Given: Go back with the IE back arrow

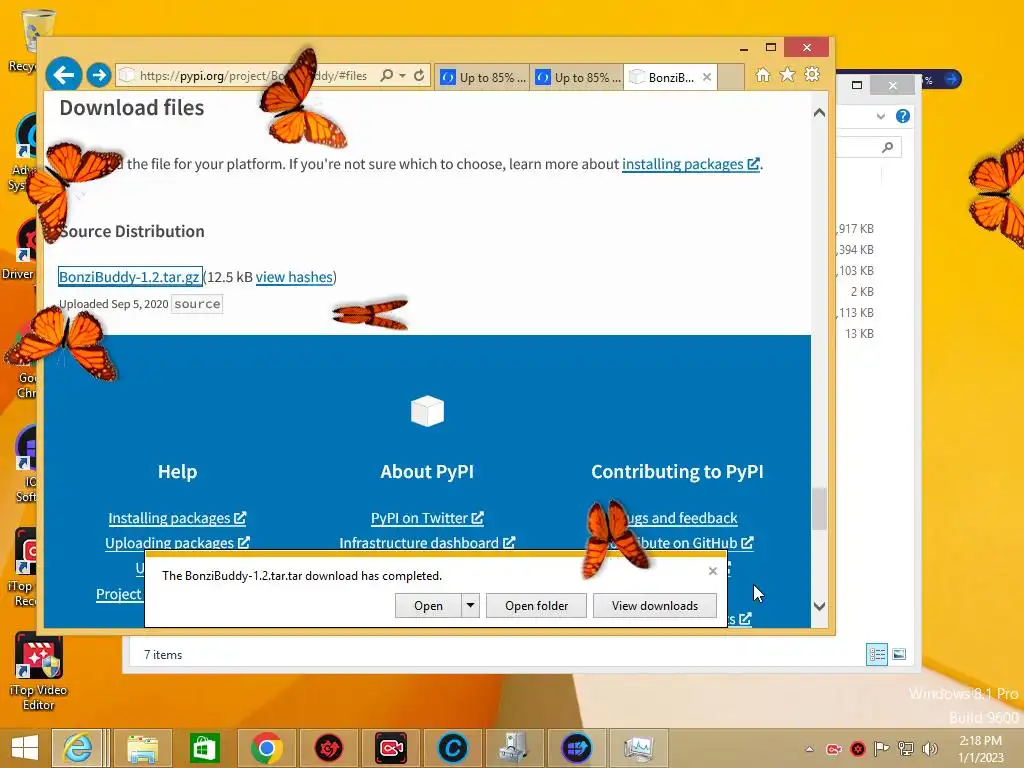Looking at the screenshot, I should point(64,75).
